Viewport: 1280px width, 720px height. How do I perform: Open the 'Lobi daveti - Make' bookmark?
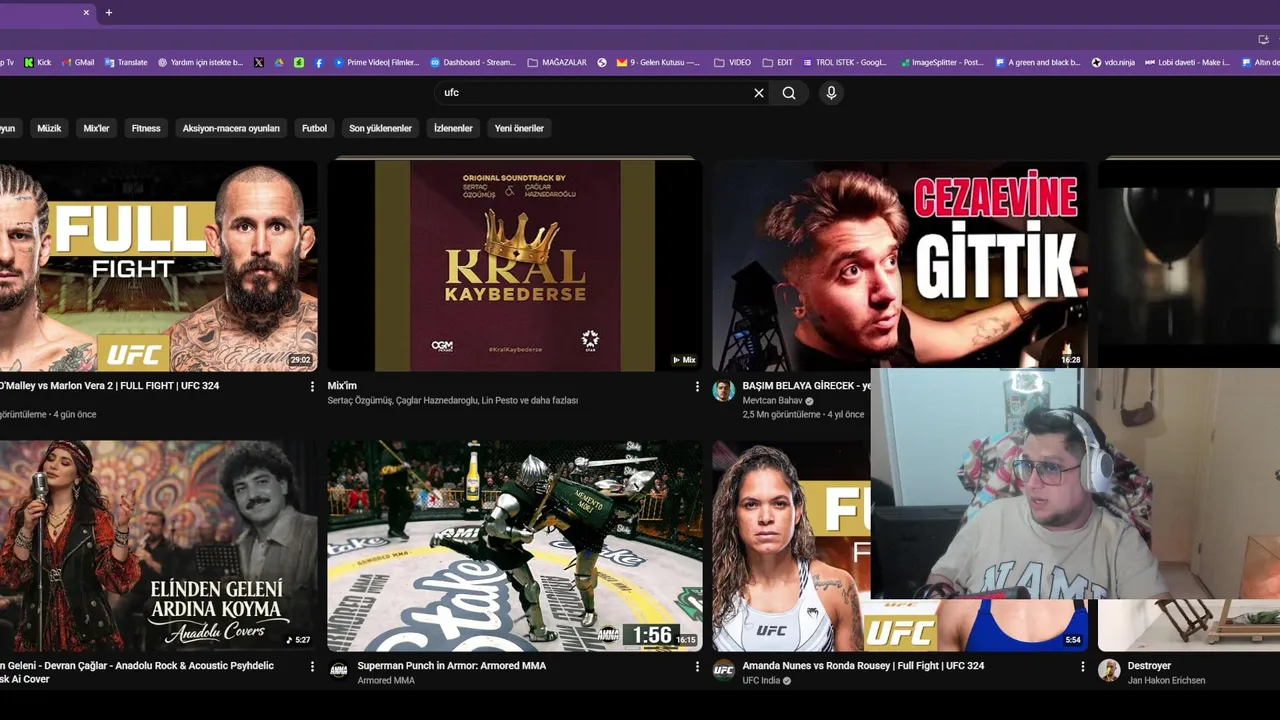pyautogui.click(x=1187, y=62)
